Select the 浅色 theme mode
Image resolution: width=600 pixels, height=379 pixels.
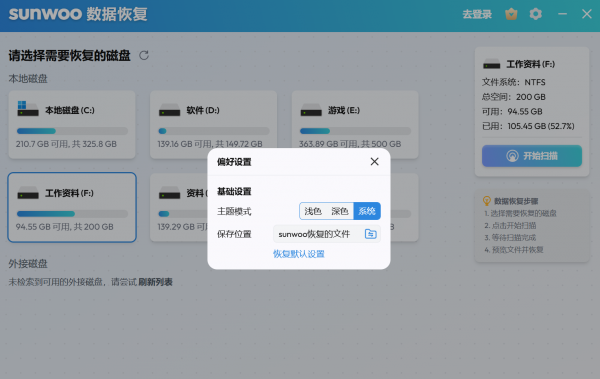click(313, 211)
